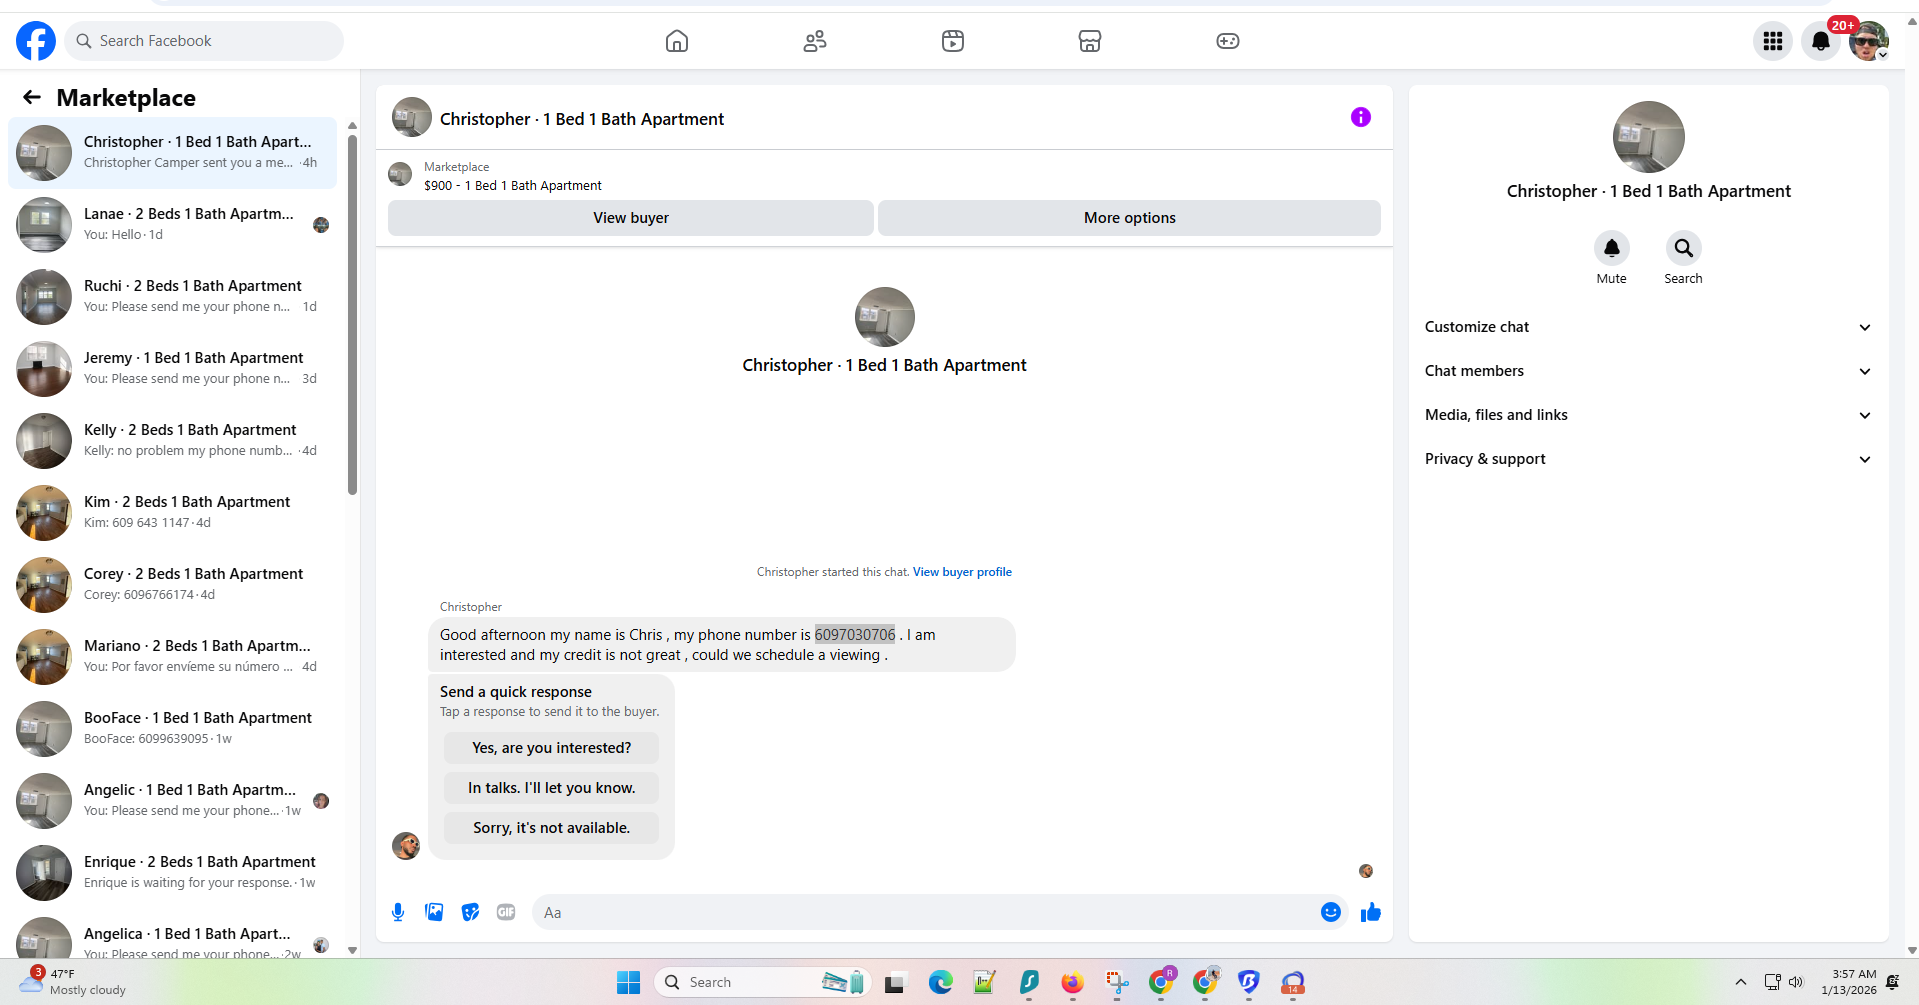Image resolution: width=1919 pixels, height=1005 pixels.
Task: Open Kelly 2 Beds 1 Bath conversation
Action: [x=172, y=440]
